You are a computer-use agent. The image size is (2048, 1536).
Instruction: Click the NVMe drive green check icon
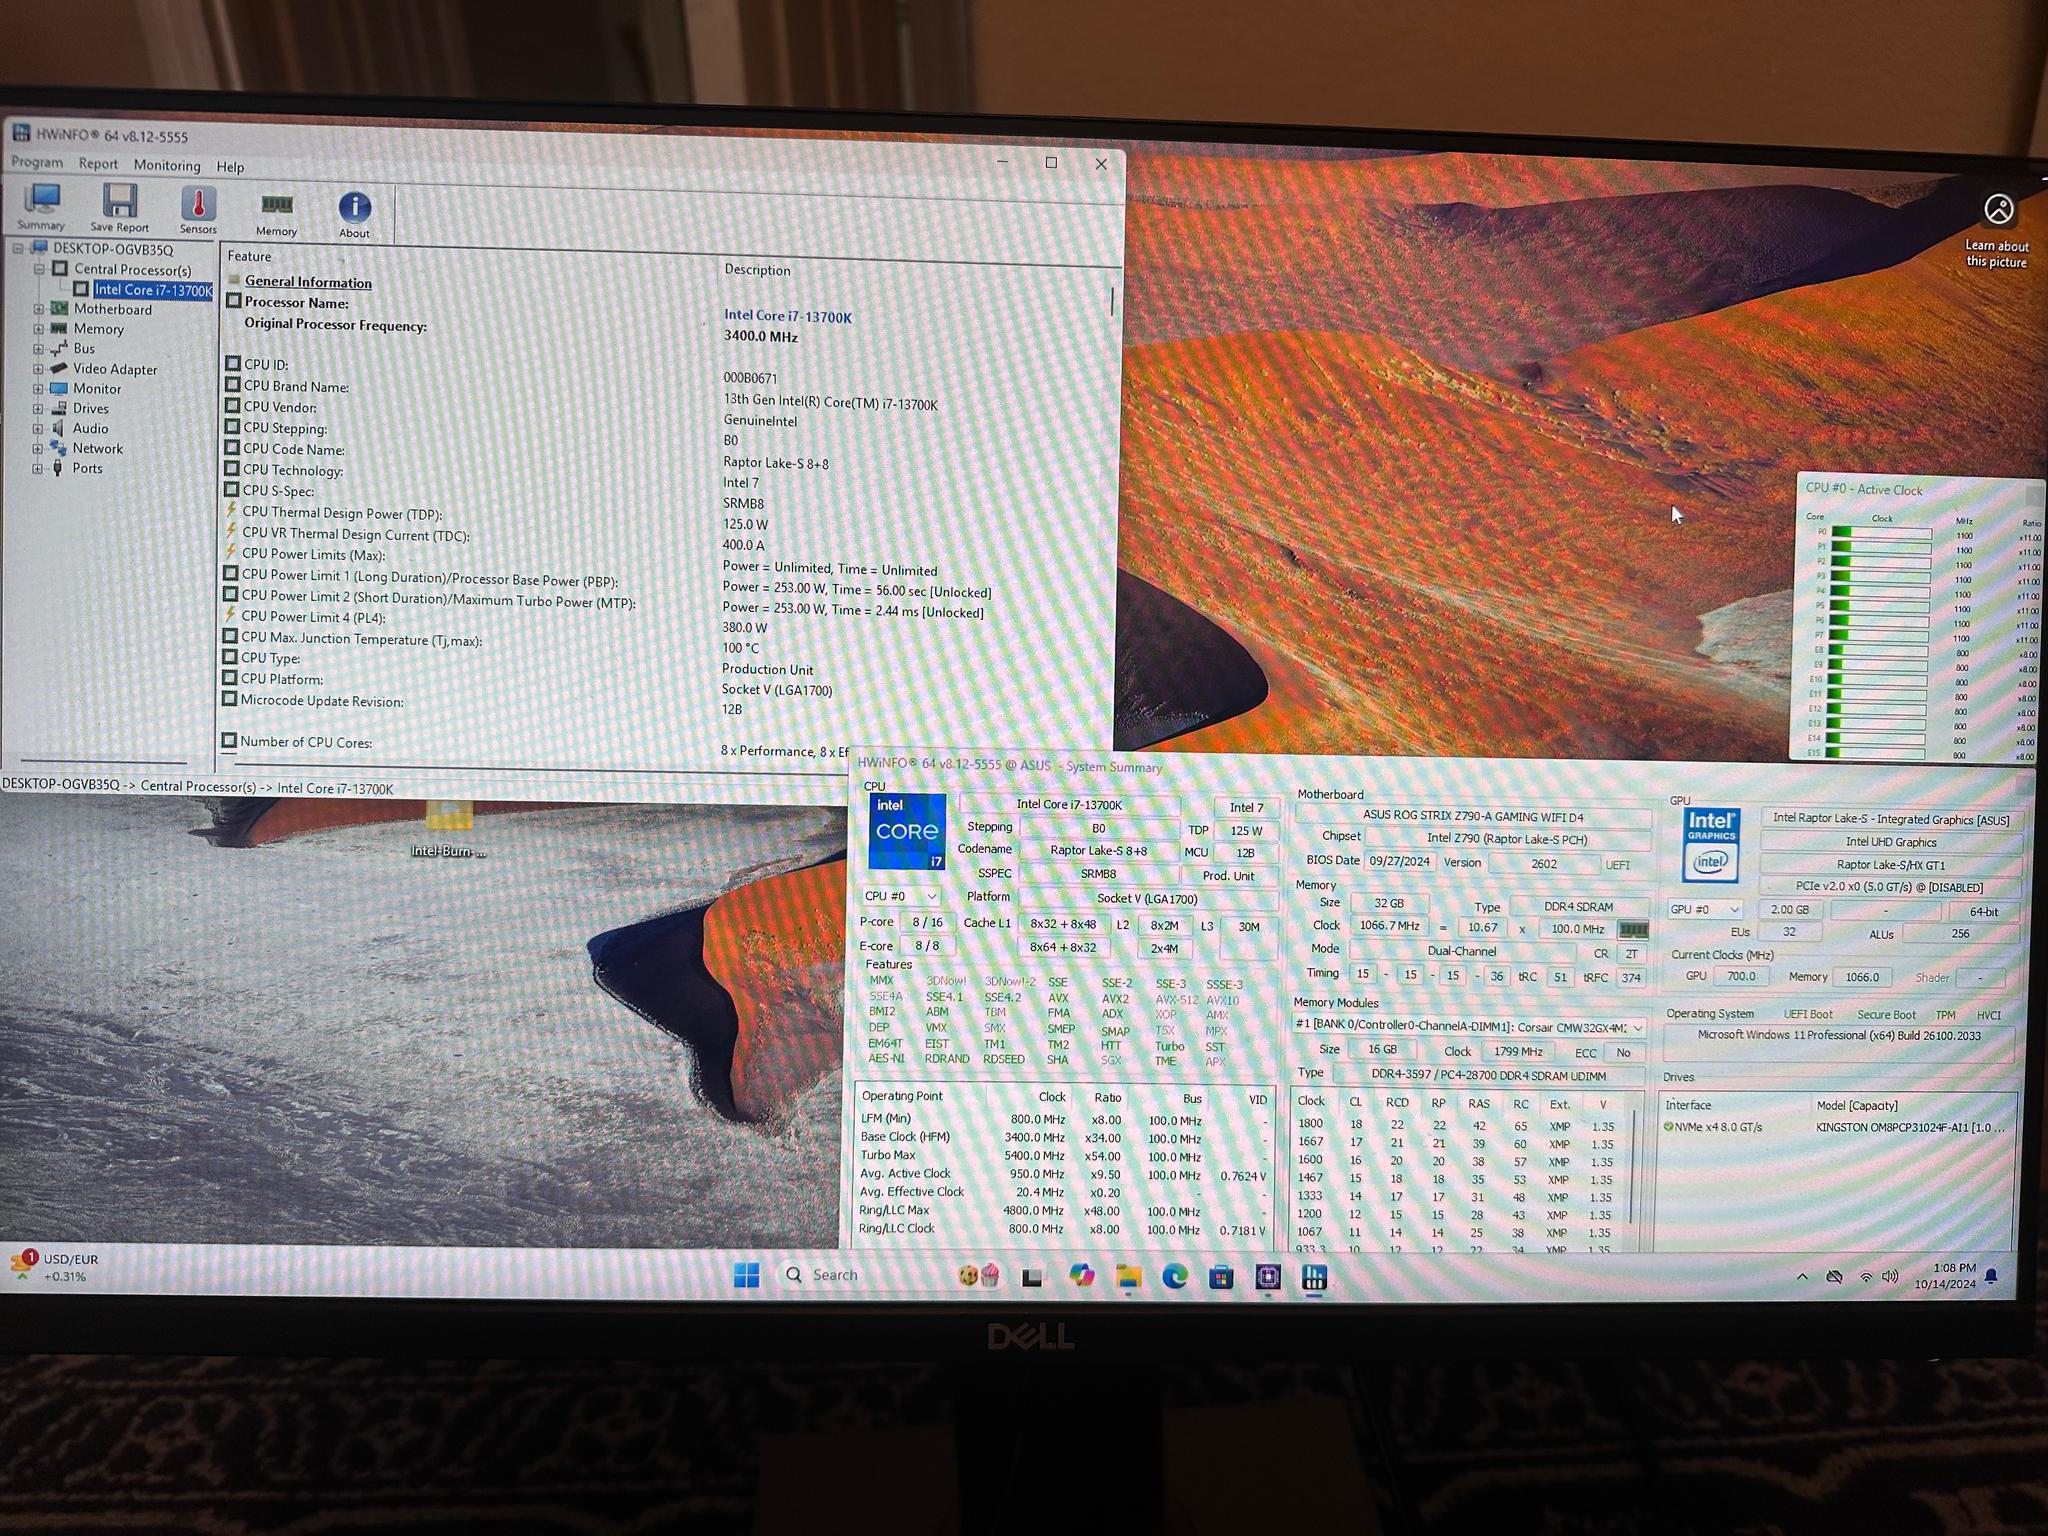coord(1668,1127)
